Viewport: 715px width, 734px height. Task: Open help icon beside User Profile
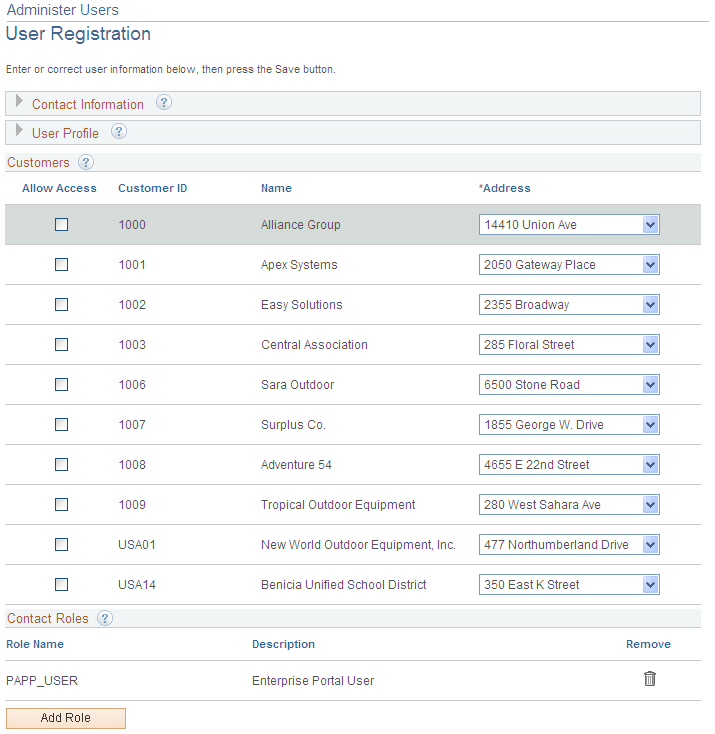tap(119, 132)
